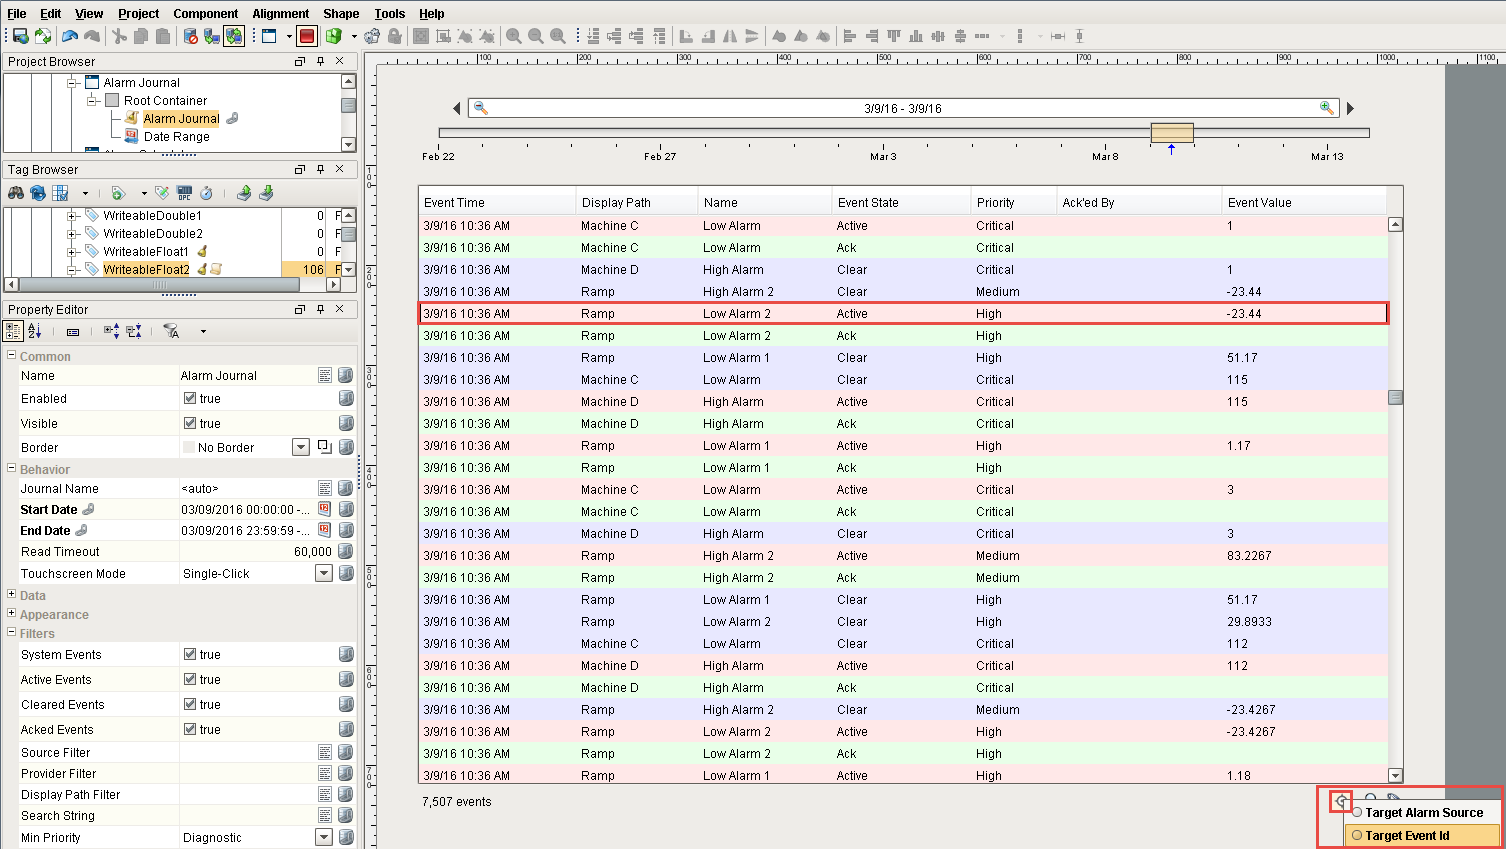Click the red stop/preview mode toolbar button

click(307, 37)
